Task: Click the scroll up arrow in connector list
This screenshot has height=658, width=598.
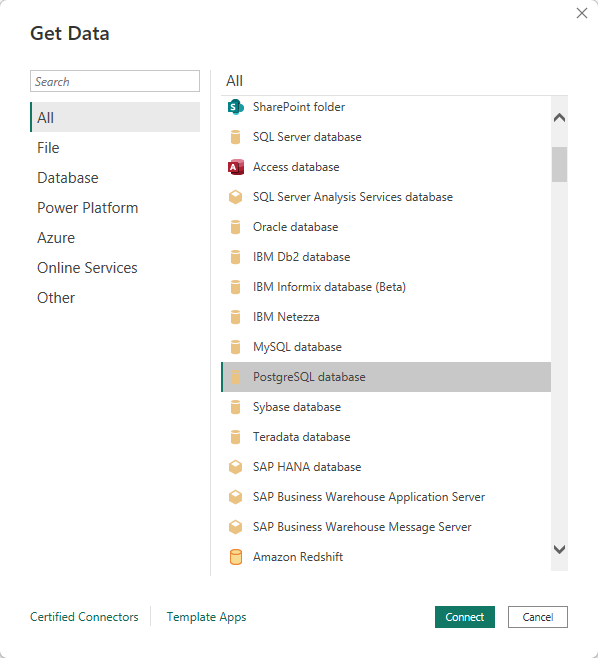Action: click(559, 118)
